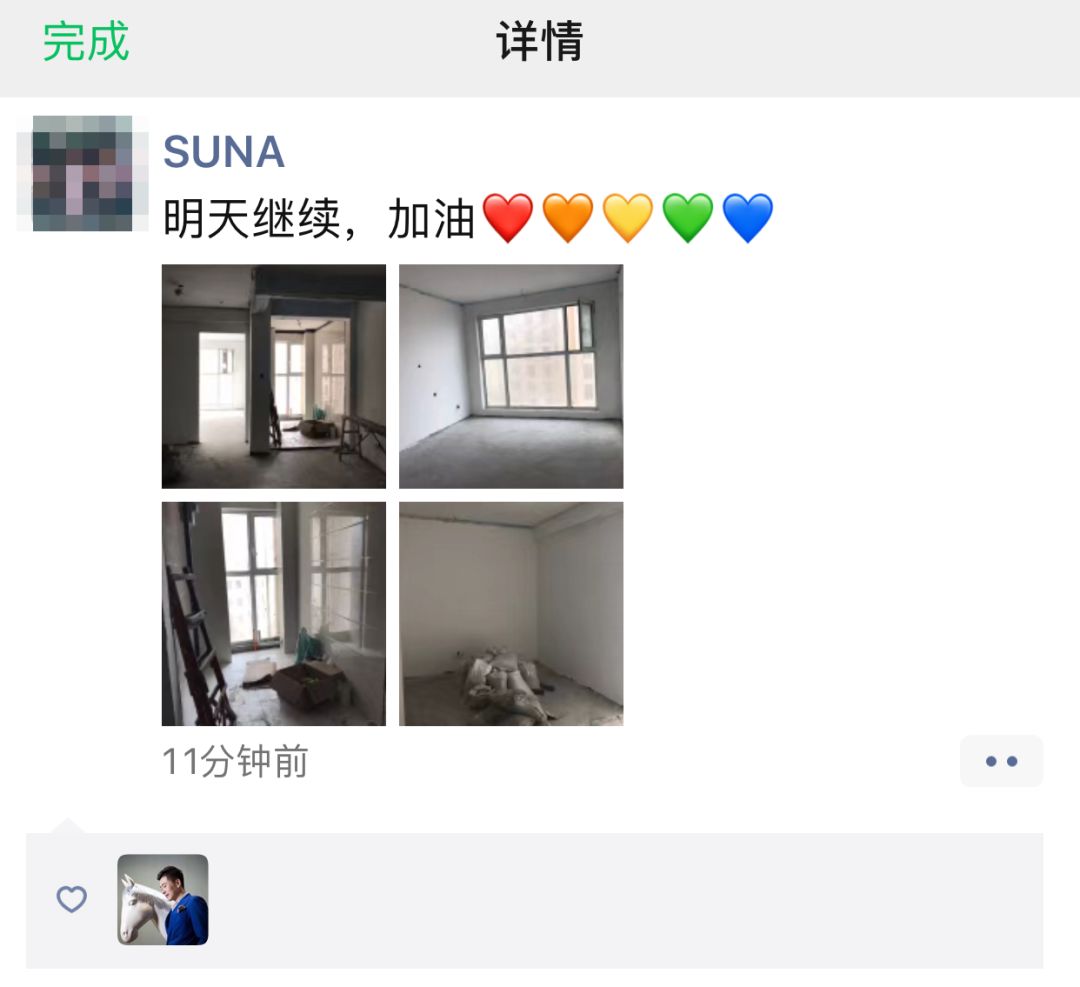Screen dimensions: 1080x987
Task: View the empty room with window photo
Action: (x=511, y=377)
